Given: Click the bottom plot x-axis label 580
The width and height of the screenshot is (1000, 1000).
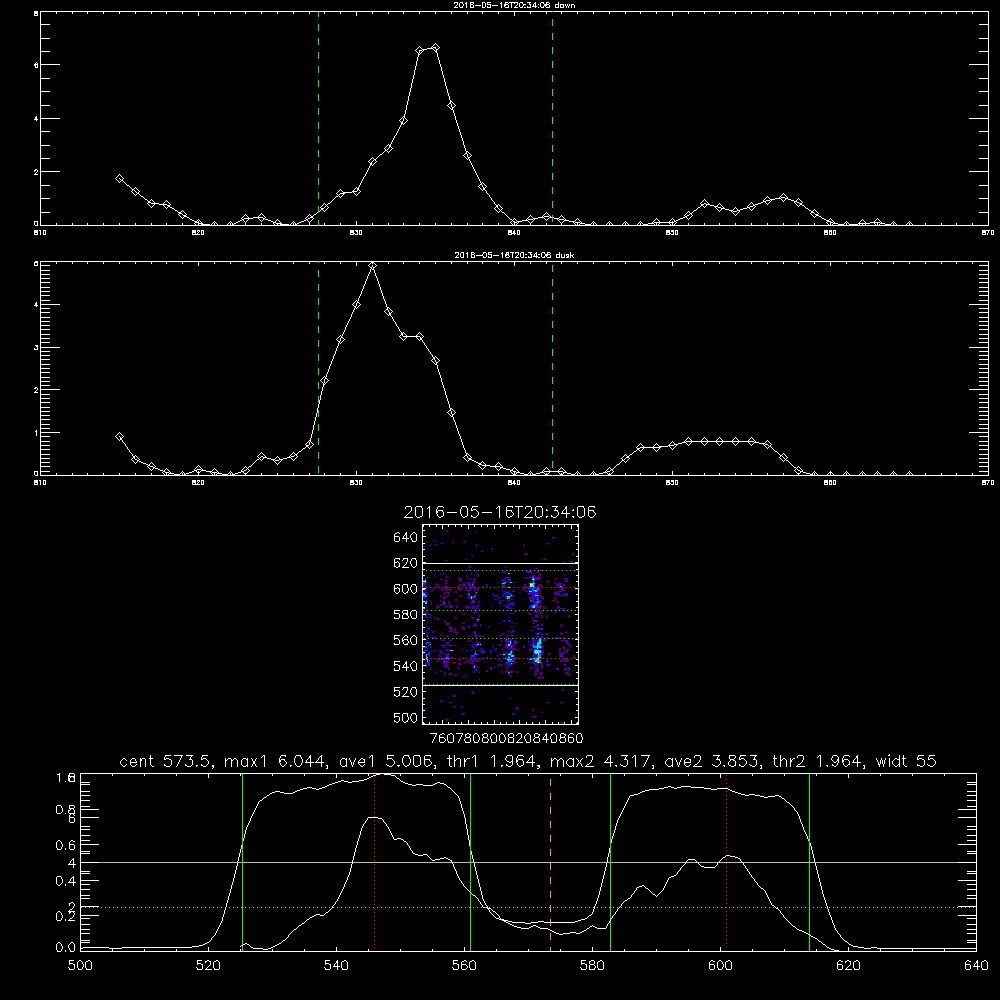Looking at the screenshot, I should tap(592, 966).
